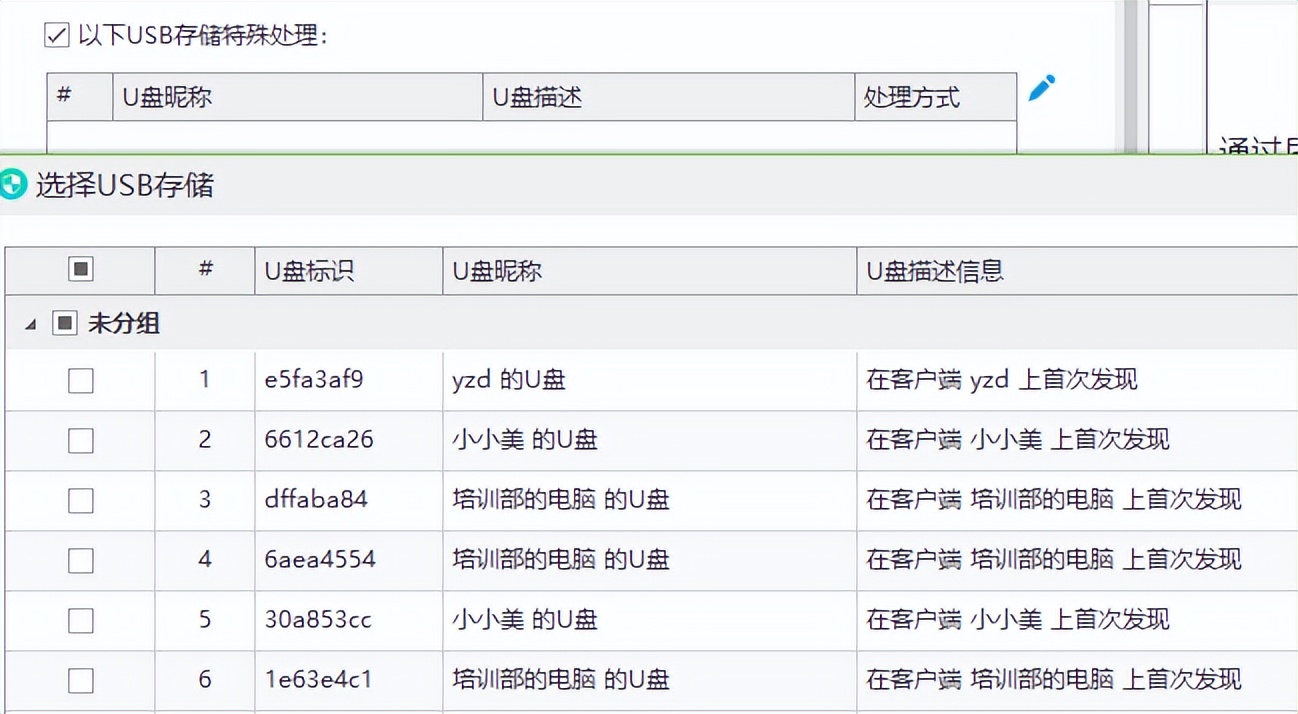Click the select-all checkbox in the table header
The image size is (1298, 714).
tap(80, 270)
